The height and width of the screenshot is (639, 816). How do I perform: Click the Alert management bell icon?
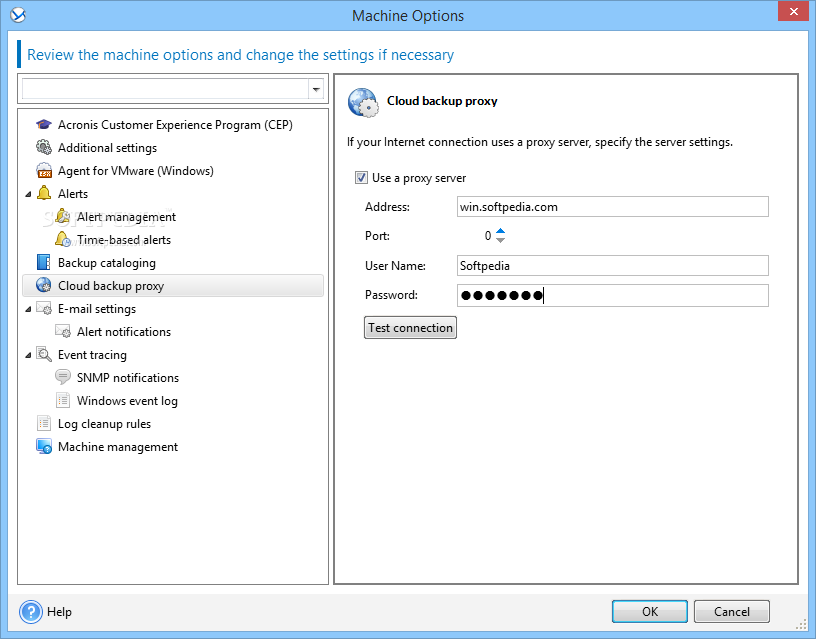coord(63,216)
